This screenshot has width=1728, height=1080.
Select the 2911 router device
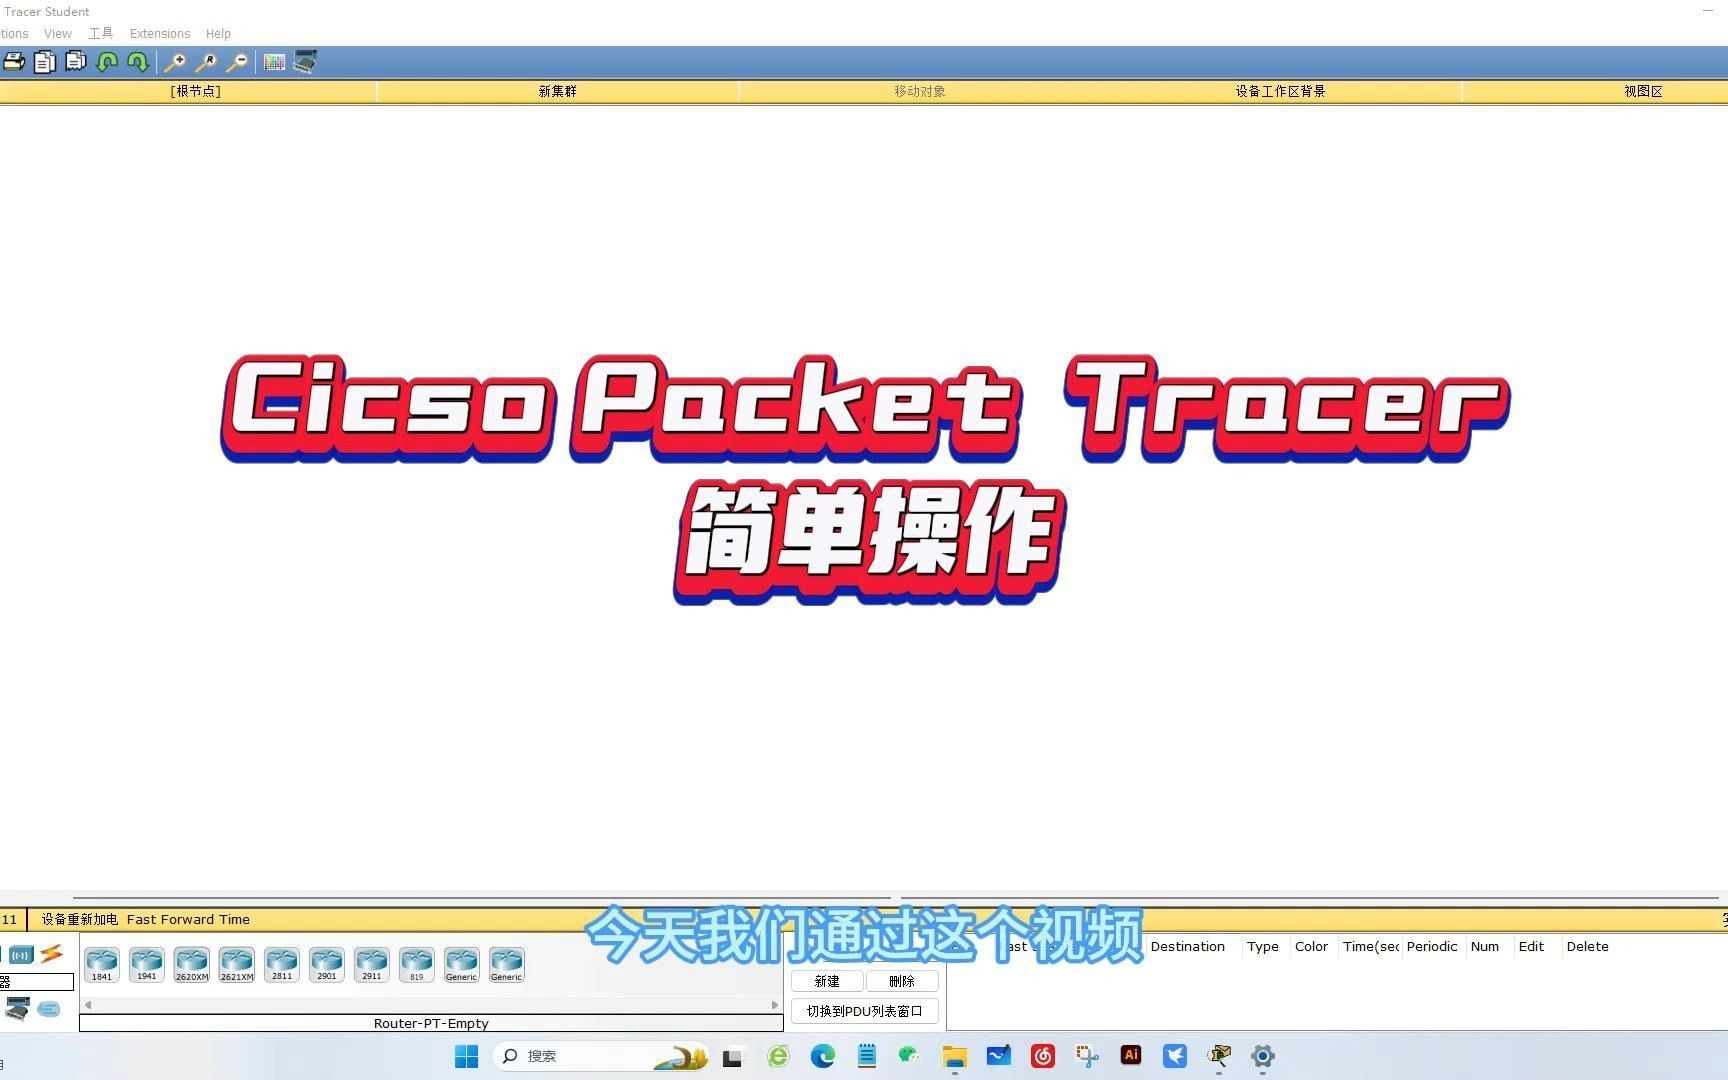(372, 964)
